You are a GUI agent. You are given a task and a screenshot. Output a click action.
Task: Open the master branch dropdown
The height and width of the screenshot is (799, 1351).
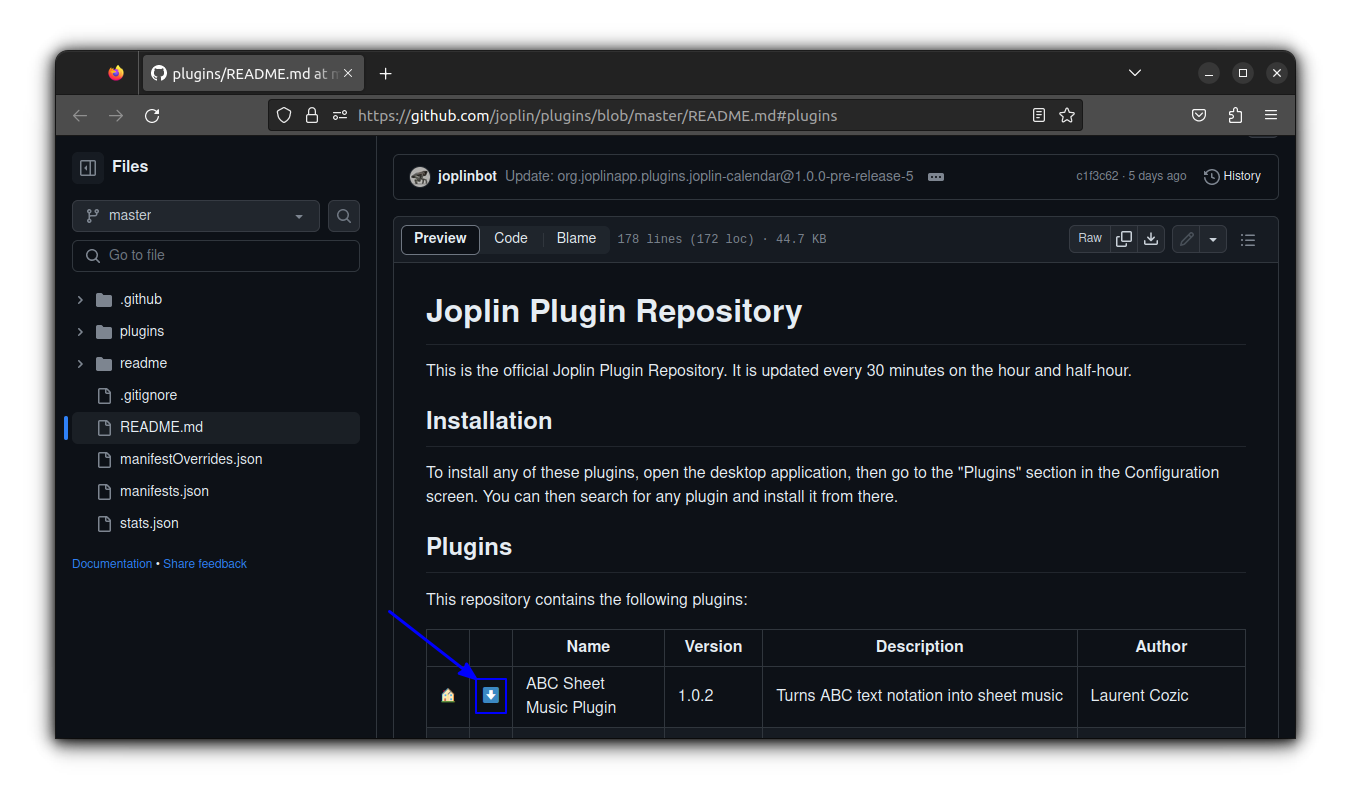[x=196, y=216]
